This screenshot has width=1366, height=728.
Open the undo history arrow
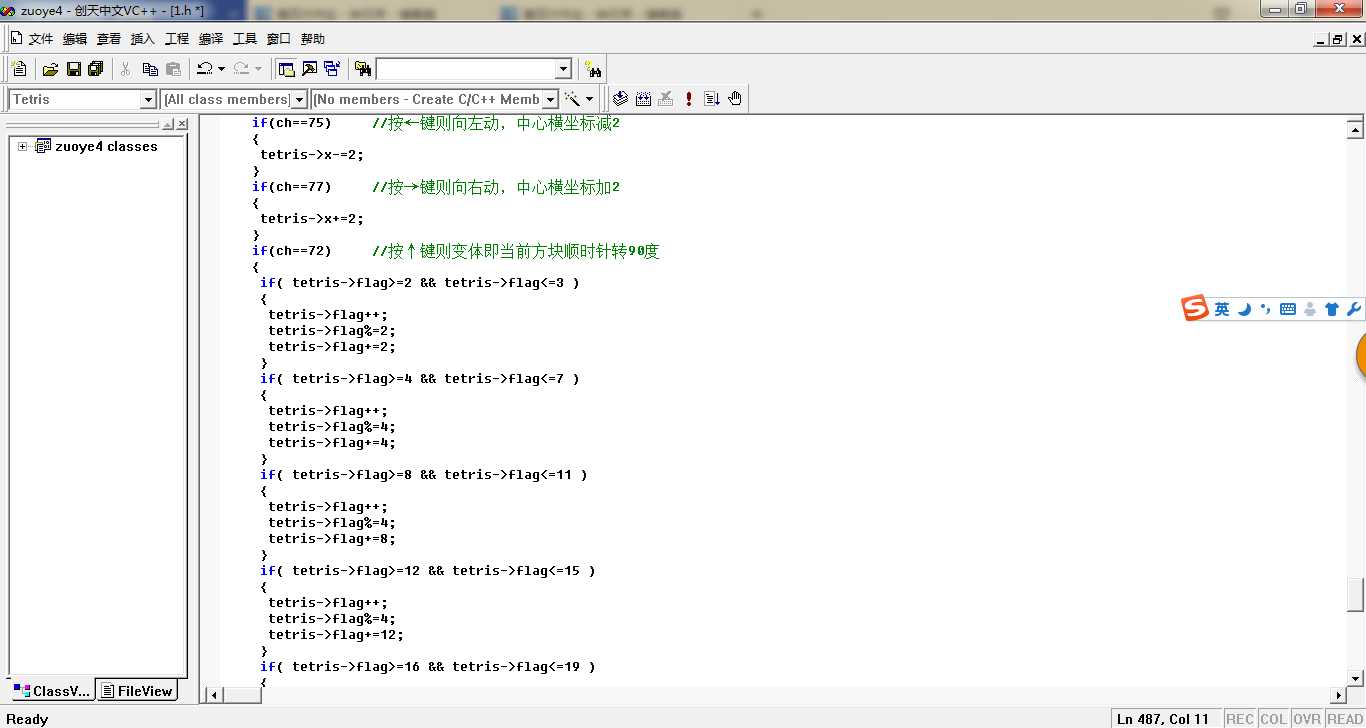click(221, 69)
